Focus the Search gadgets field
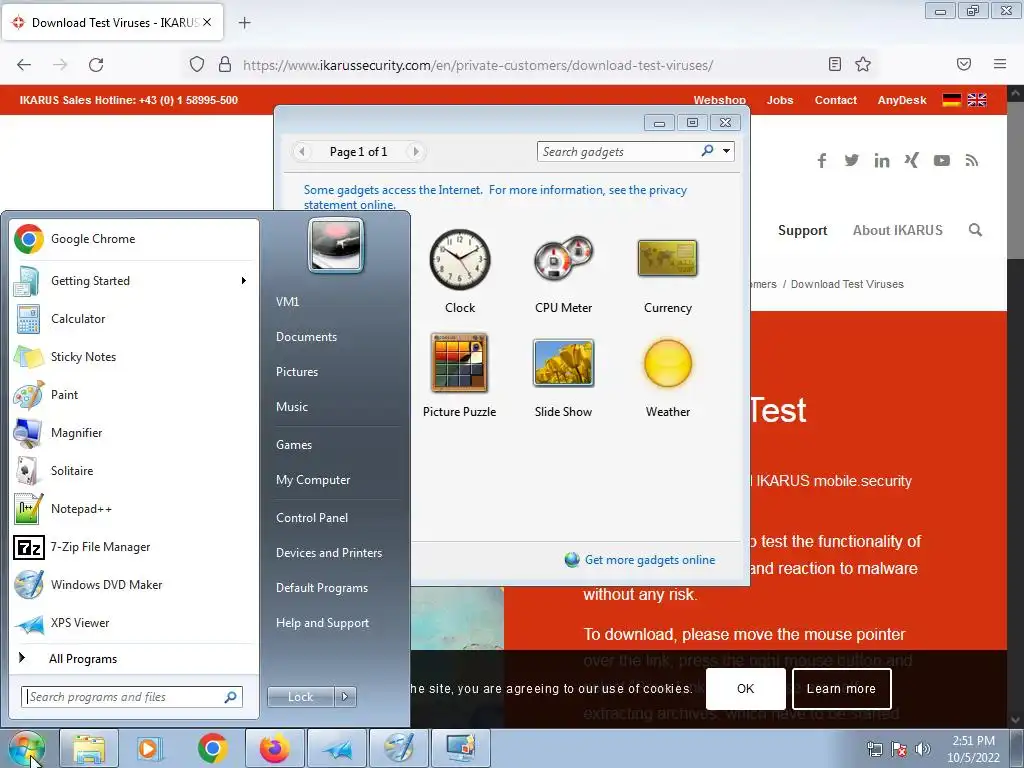Viewport: 1024px width, 768px height. click(x=620, y=152)
